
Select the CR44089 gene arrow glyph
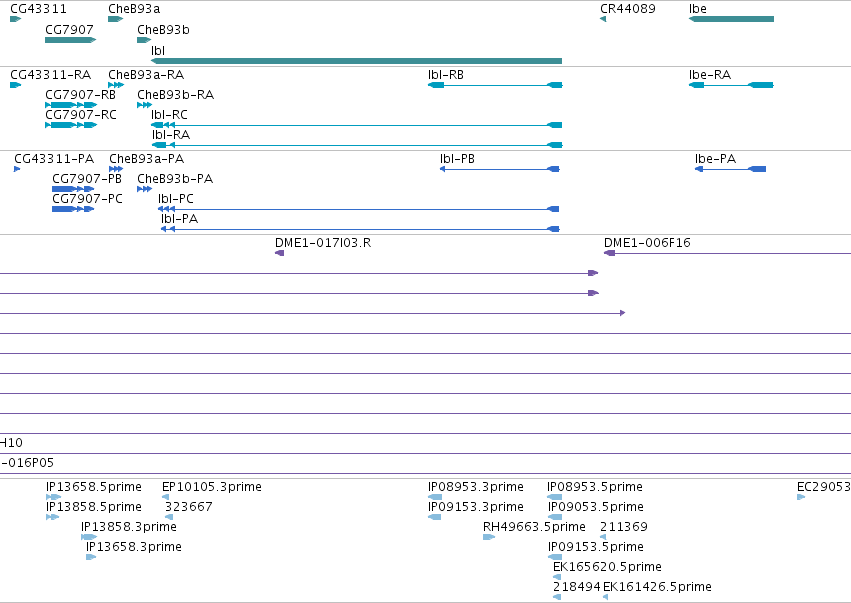(x=603, y=19)
